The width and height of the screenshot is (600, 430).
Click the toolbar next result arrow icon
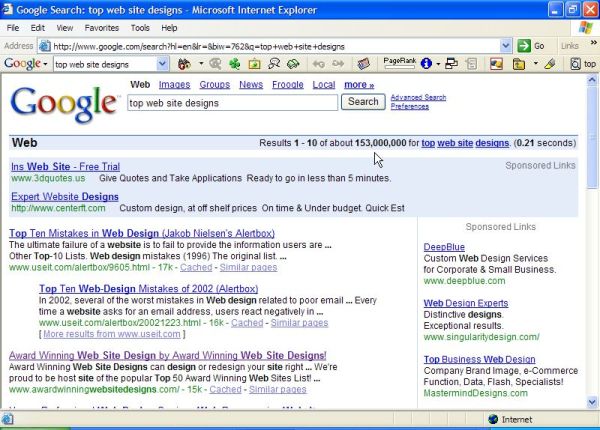point(338,64)
